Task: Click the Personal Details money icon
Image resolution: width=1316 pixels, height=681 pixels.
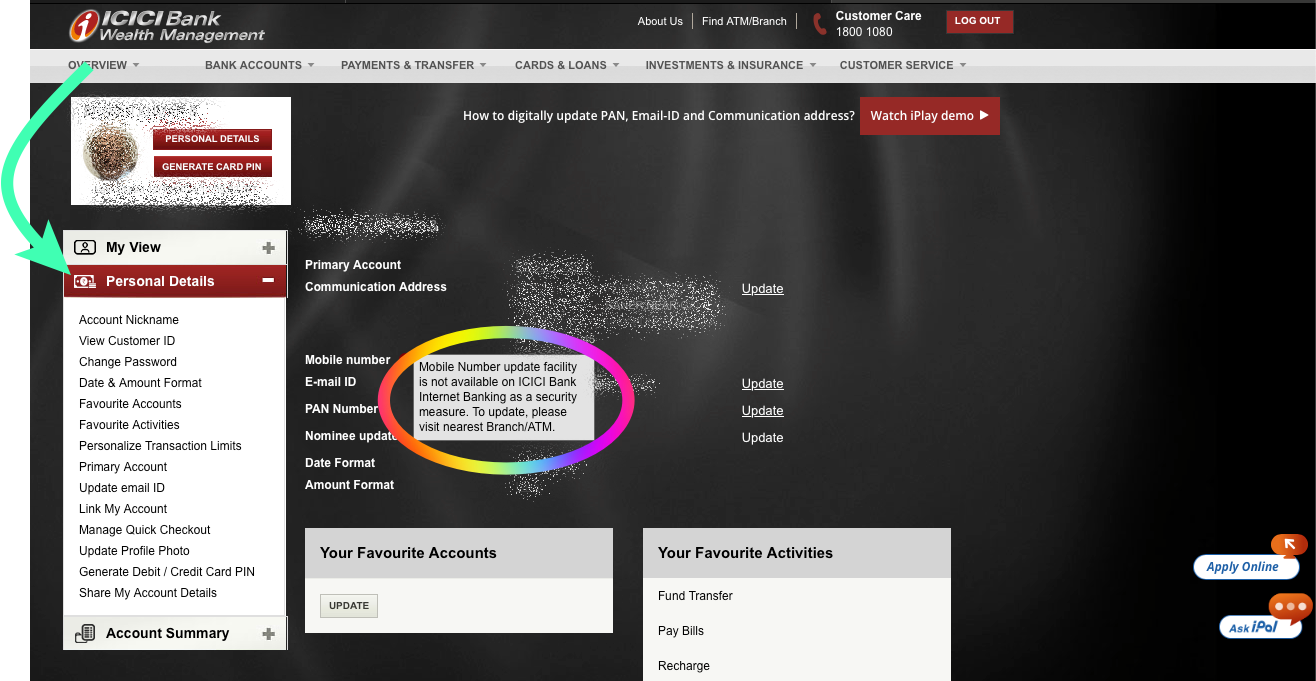Action: (x=85, y=281)
